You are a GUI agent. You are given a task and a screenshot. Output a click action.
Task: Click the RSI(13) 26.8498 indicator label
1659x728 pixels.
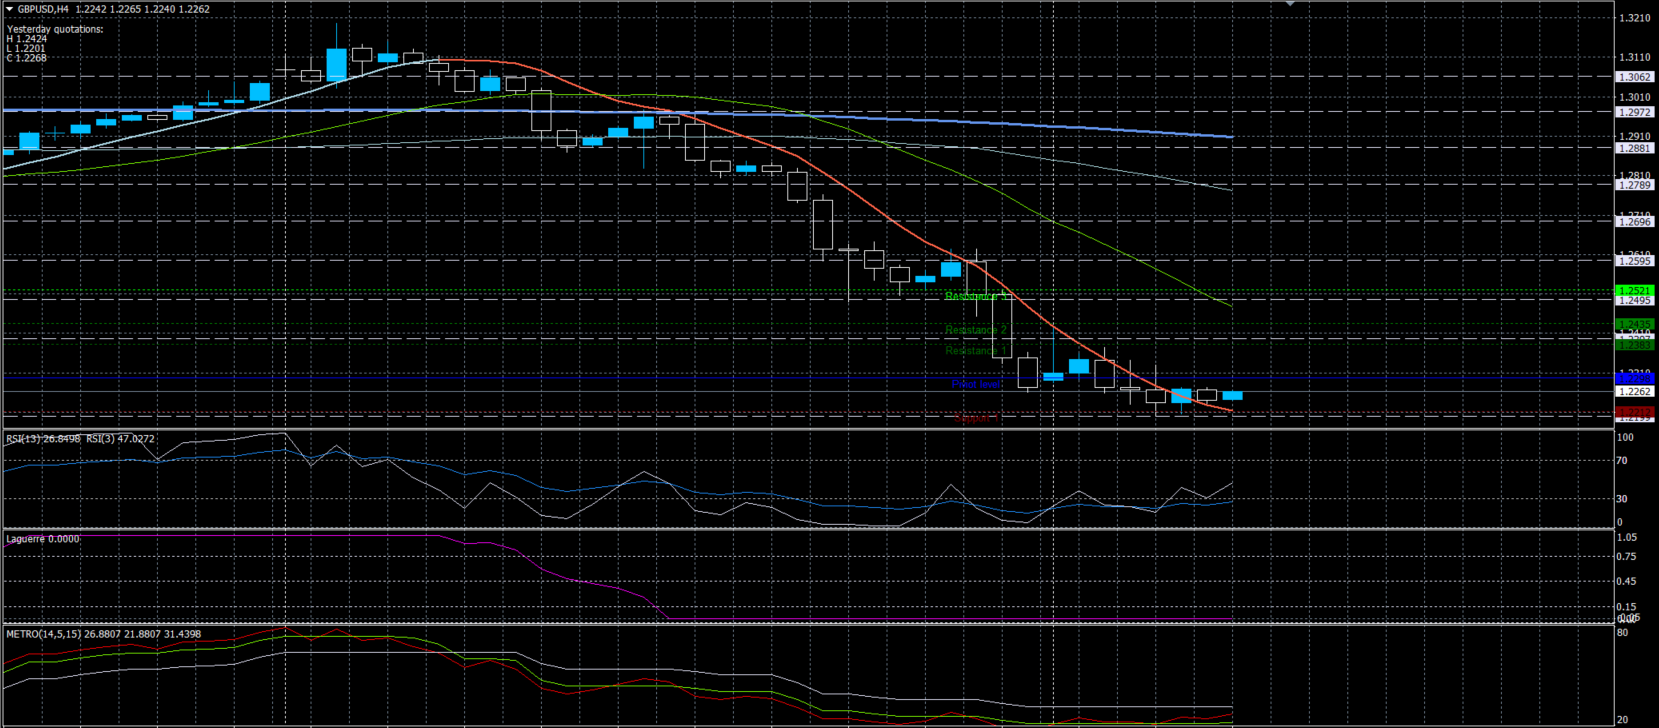click(43, 439)
